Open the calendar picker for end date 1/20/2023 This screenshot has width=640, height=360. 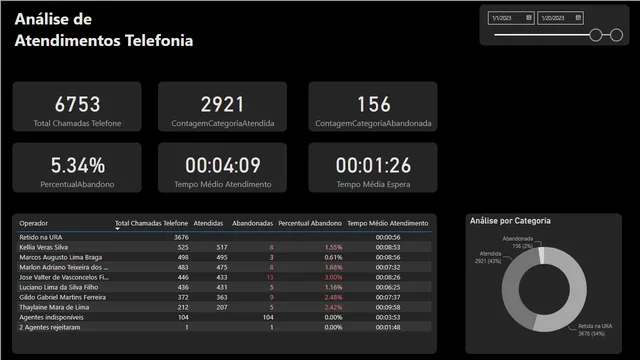point(578,18)
